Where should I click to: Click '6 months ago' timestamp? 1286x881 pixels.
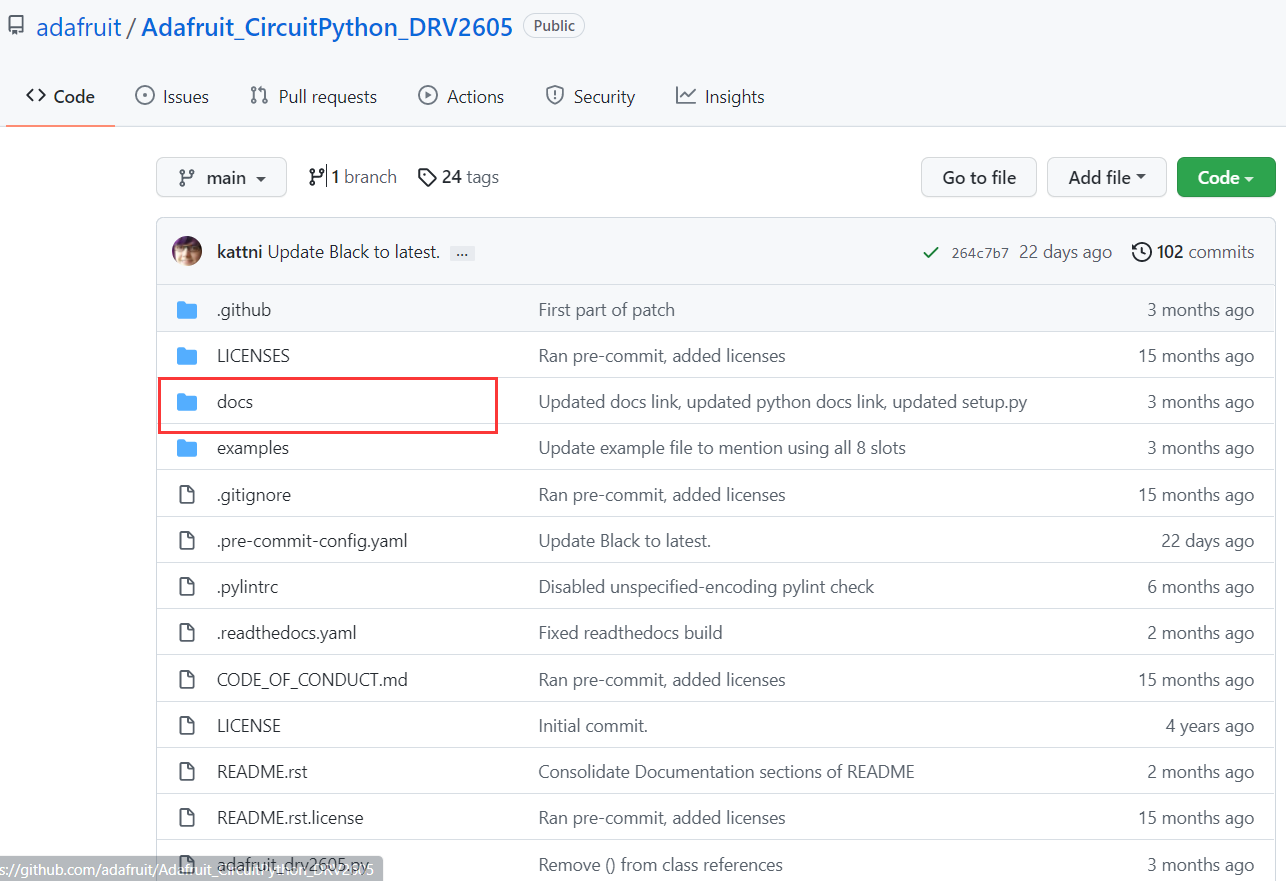1200,587
